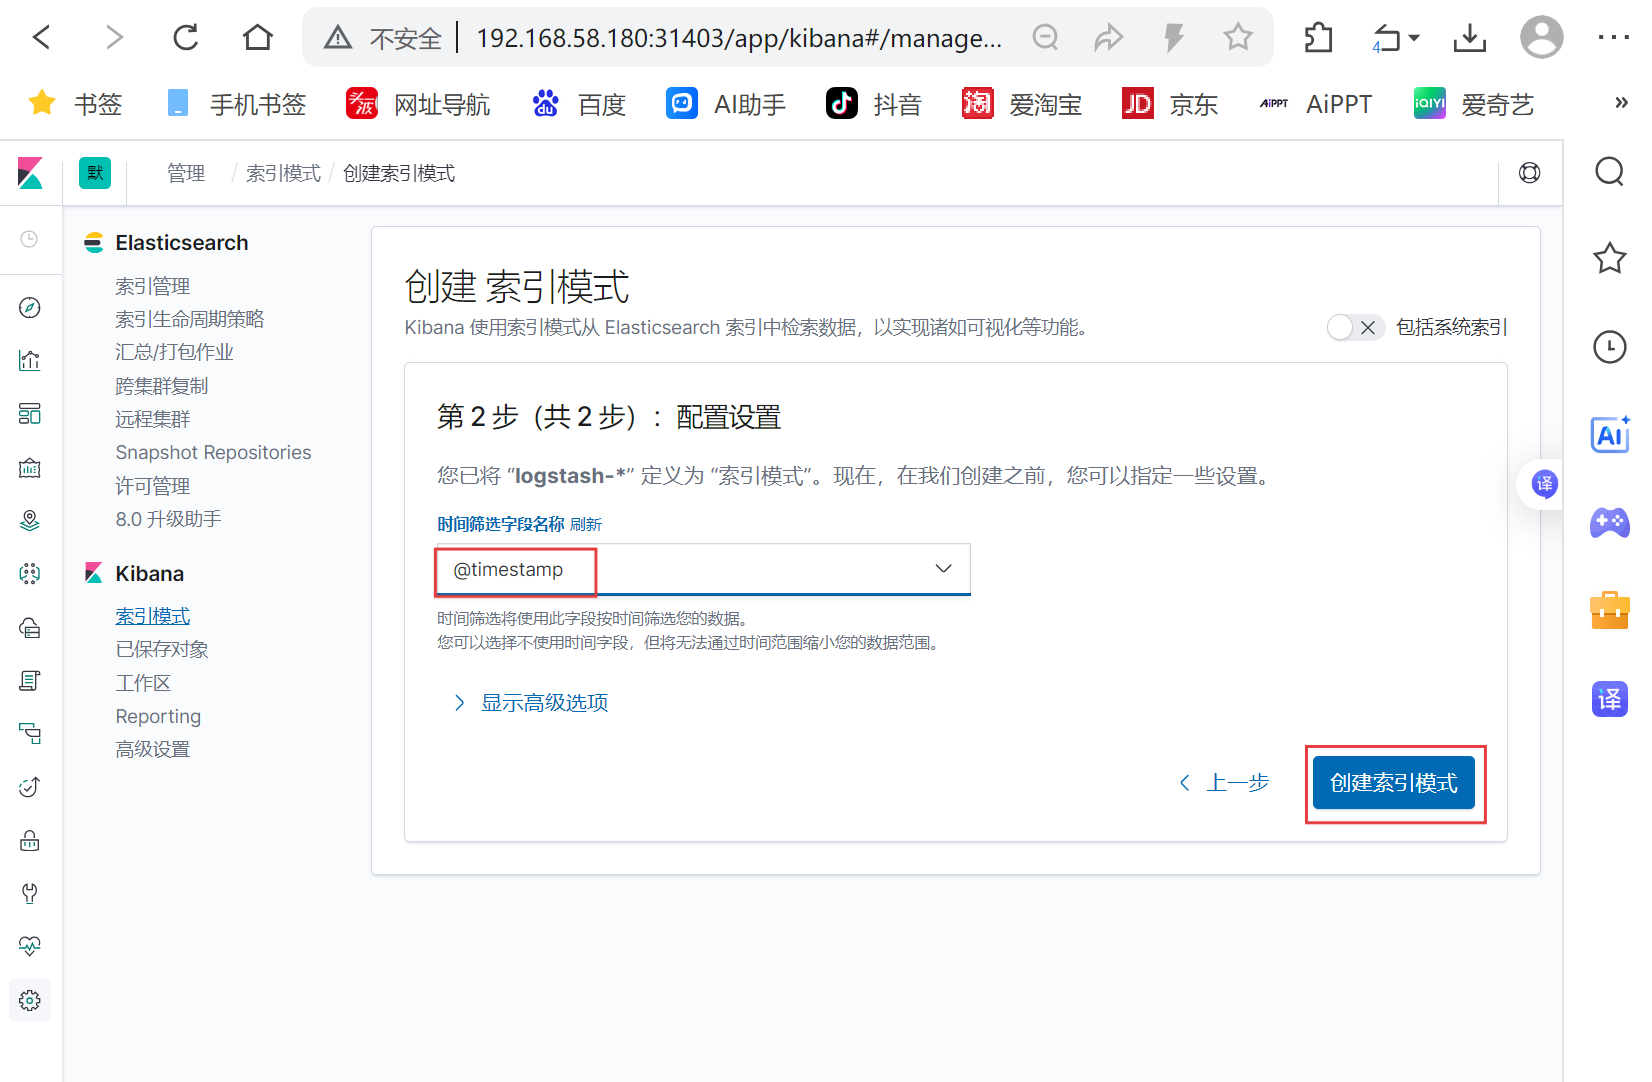
Task: Open 高级设置 in Kibana menu
Action: 153,749
